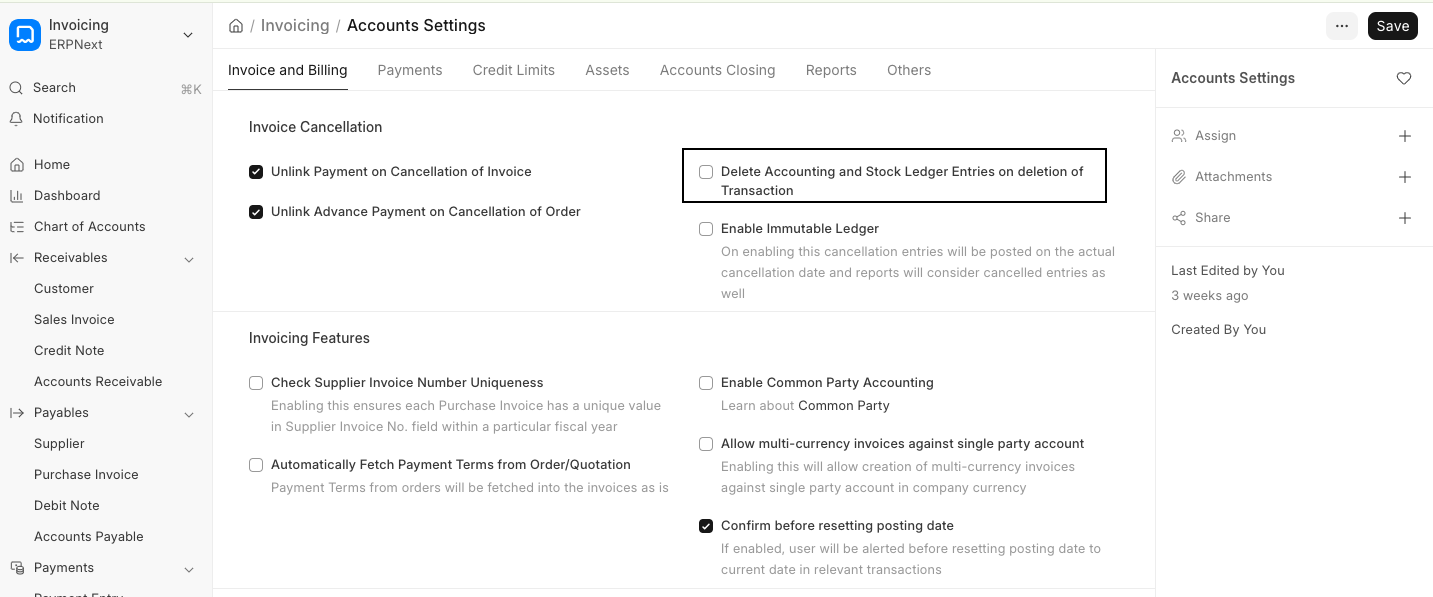Viewport: 1433px width, 597px height.
Task: Open the Accounts Closing tab
Action: (x=717, y=70)
